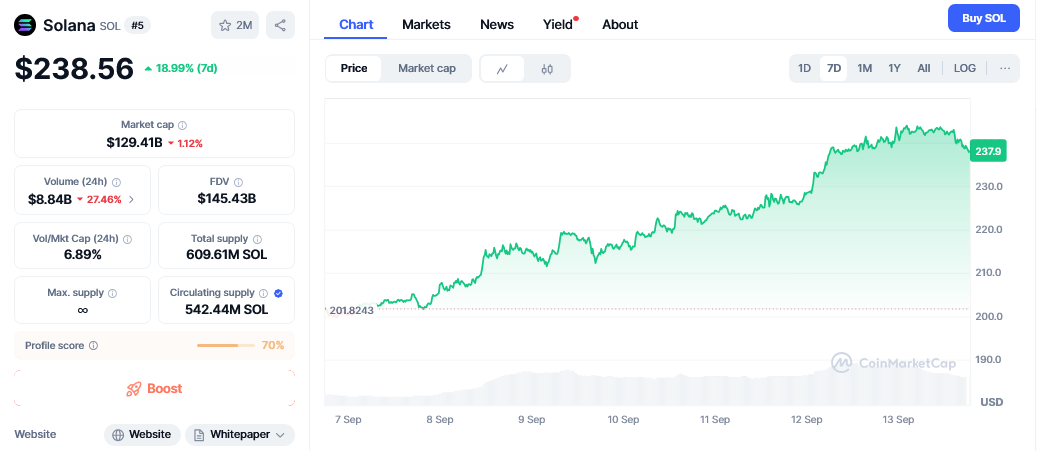Screen dimensions: 1037x451
Task: Click the 237.9 current price label
Action: pyautogui.click(x=987, y=151)
